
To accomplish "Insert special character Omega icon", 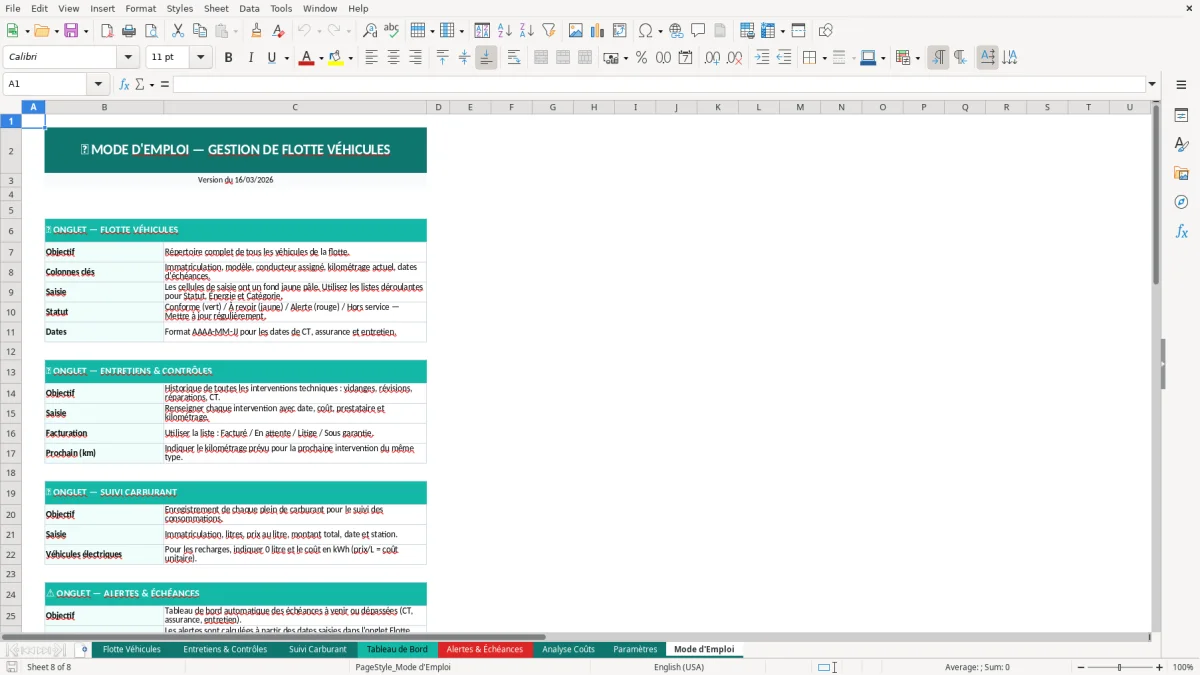I will point(646,31).
